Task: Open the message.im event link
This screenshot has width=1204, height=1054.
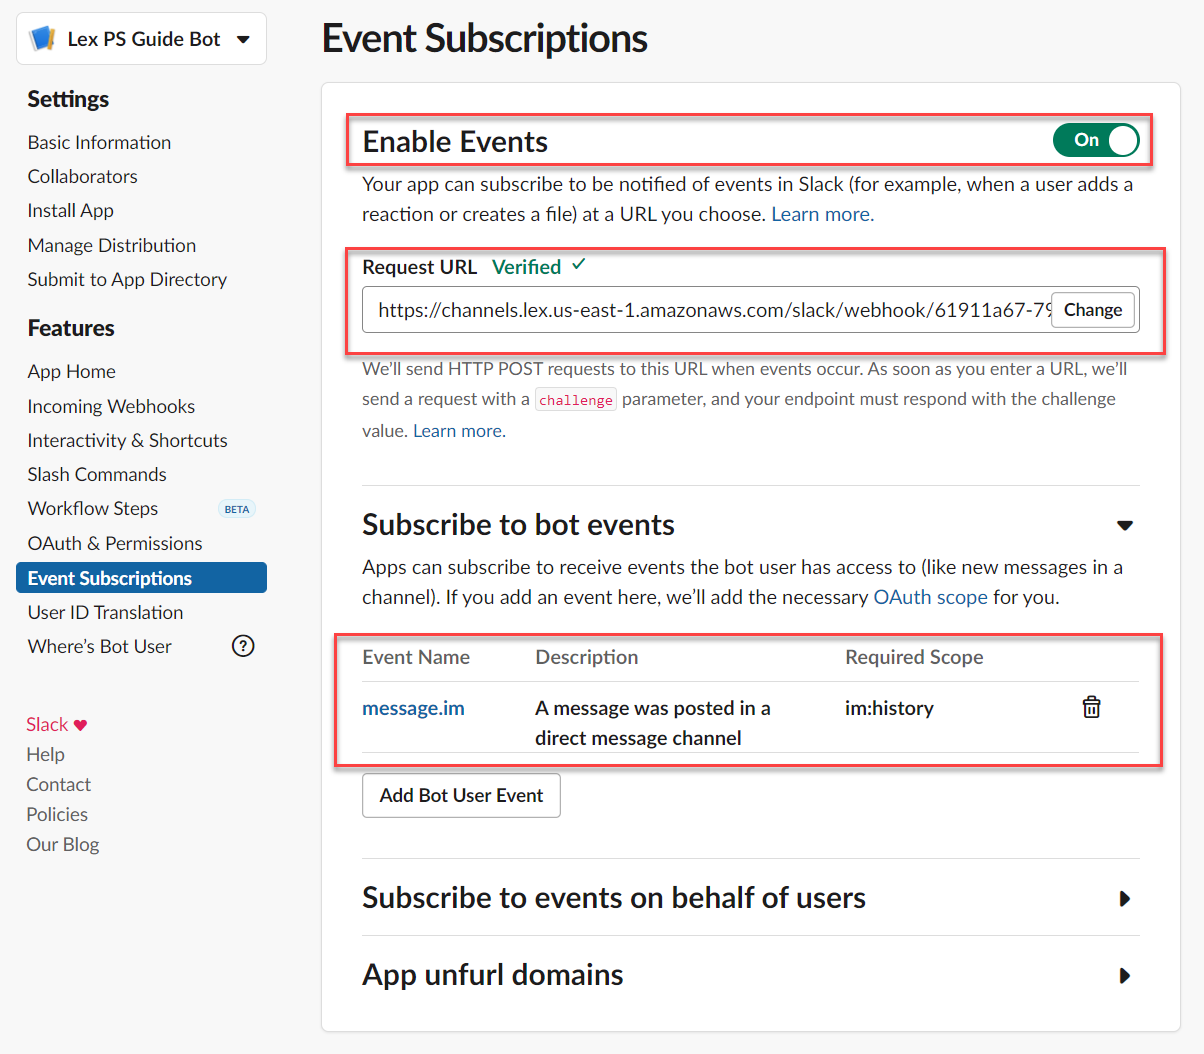Action: tap(413, 708)
